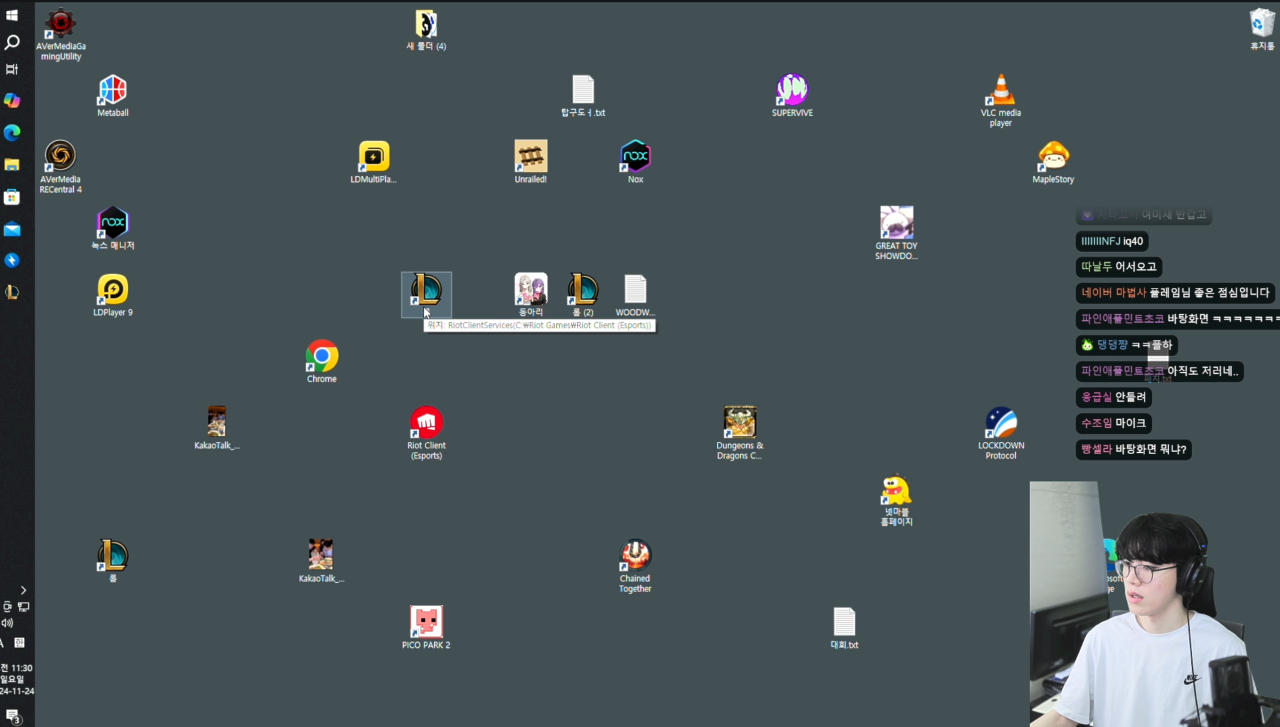This screenshot has width=1280, height=727.
Task: Open the PICO PARK 2 shortcut
Action: point(426,628)
